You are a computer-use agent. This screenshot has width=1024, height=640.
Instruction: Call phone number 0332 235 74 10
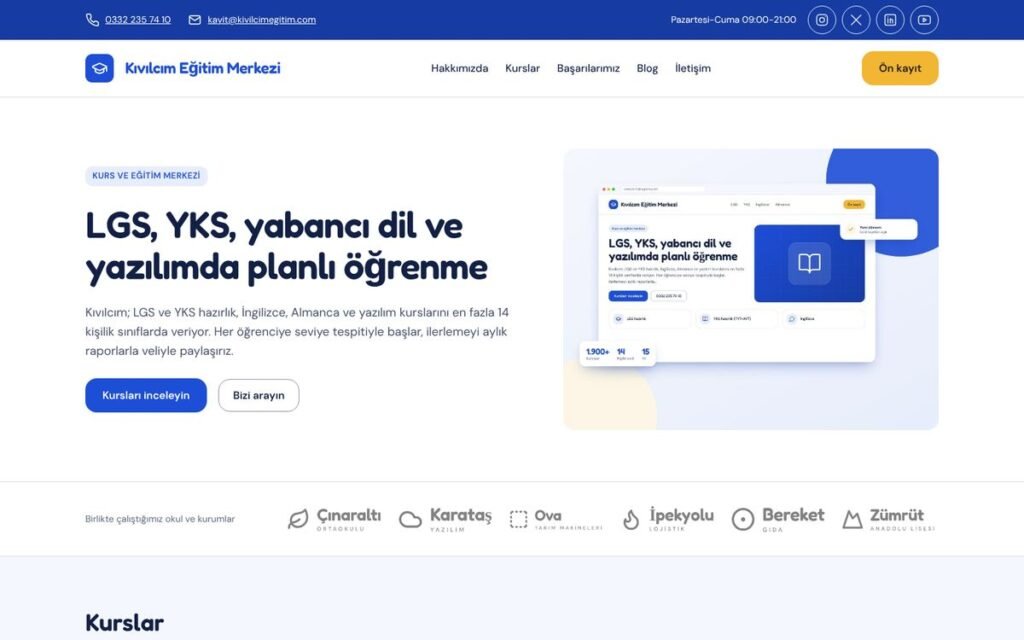138,20
